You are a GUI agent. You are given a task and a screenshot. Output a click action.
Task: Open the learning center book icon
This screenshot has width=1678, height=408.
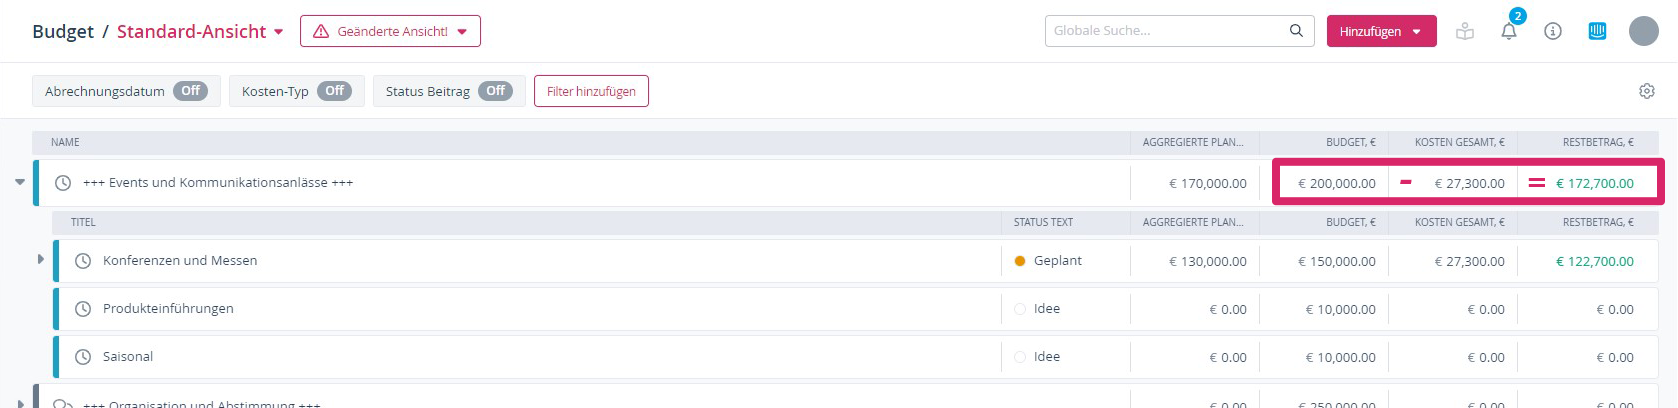[x=1465, y=31]
